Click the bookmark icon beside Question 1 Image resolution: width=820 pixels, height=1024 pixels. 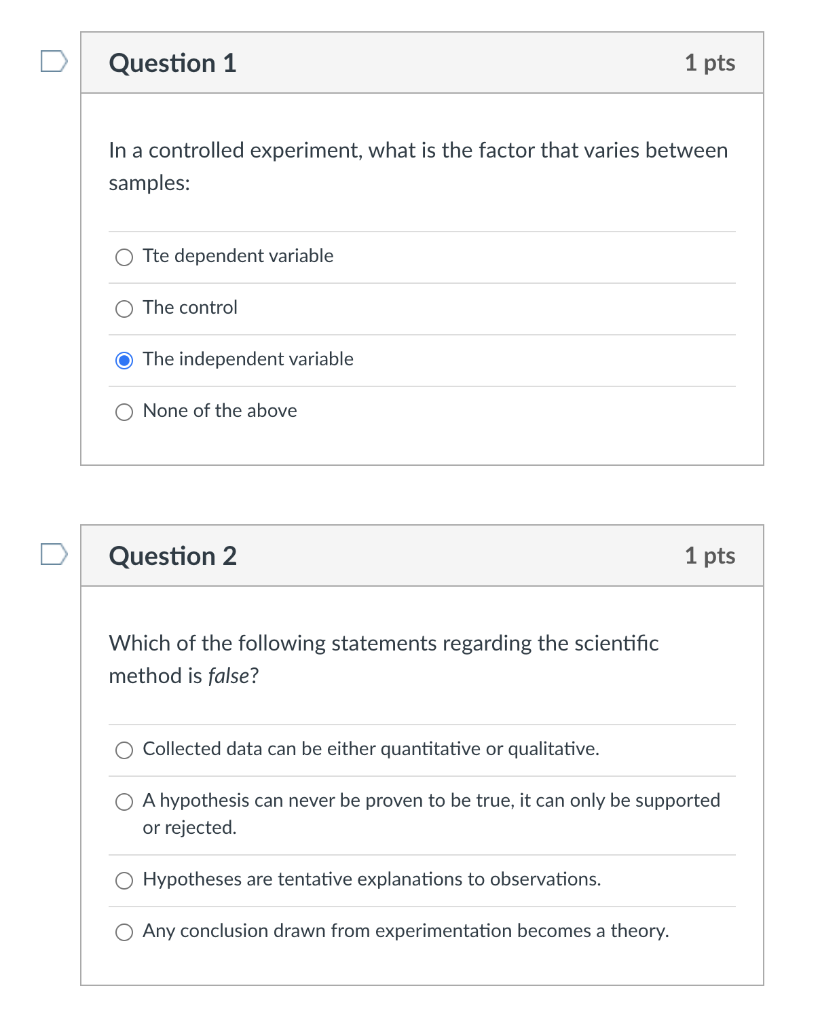55,61
